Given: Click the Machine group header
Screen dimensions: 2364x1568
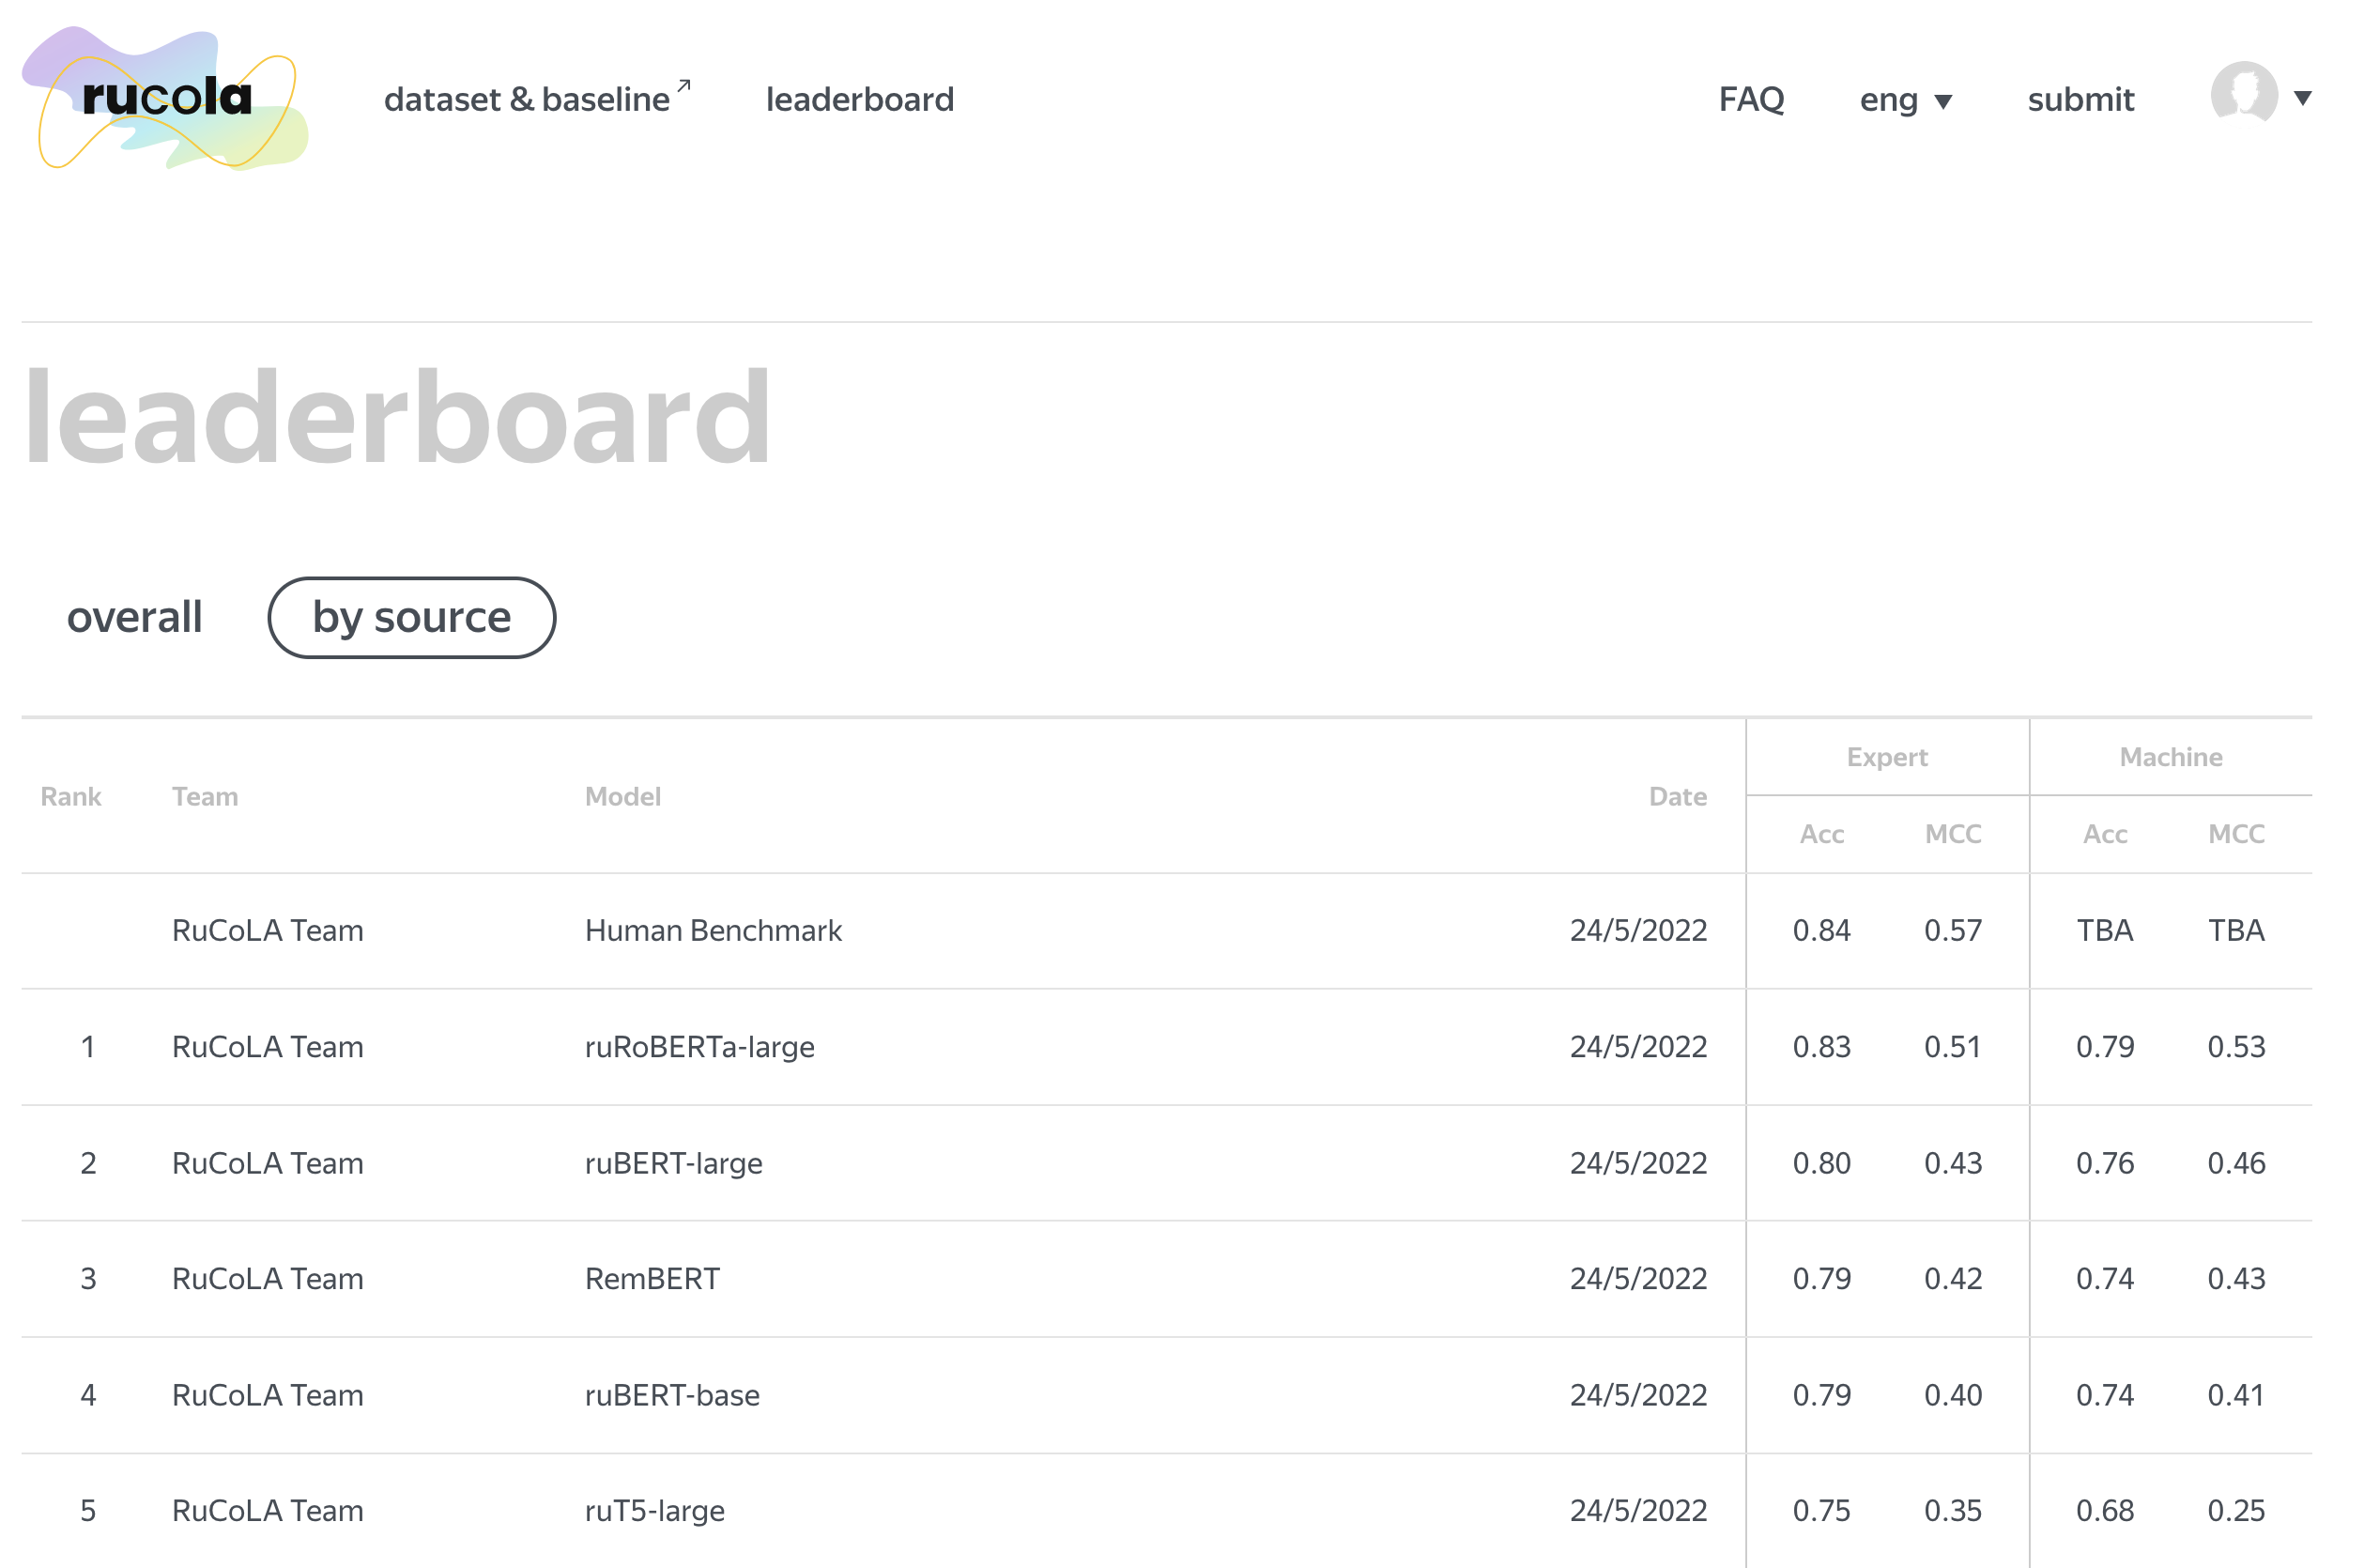Looking at the screenshot, I should [2171, 757].
